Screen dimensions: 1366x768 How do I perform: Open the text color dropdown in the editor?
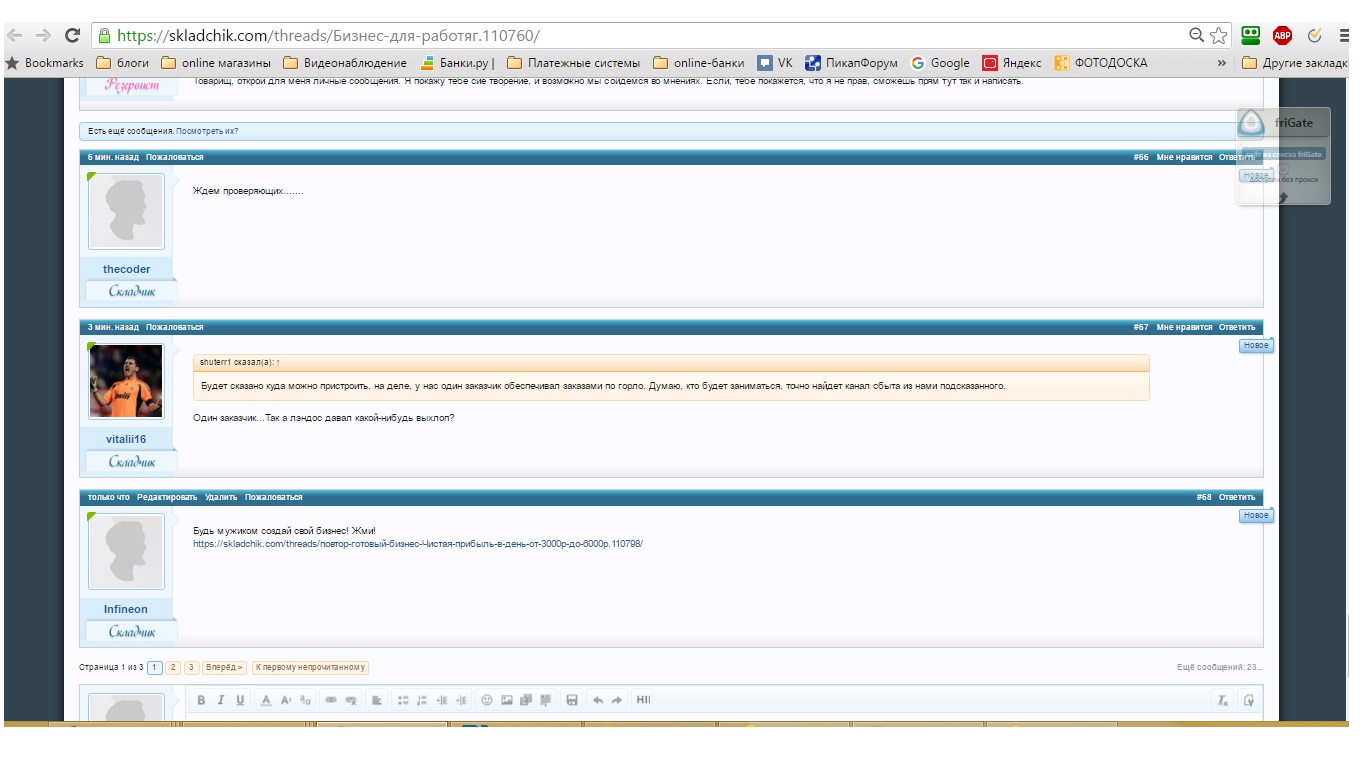[266, 700]
